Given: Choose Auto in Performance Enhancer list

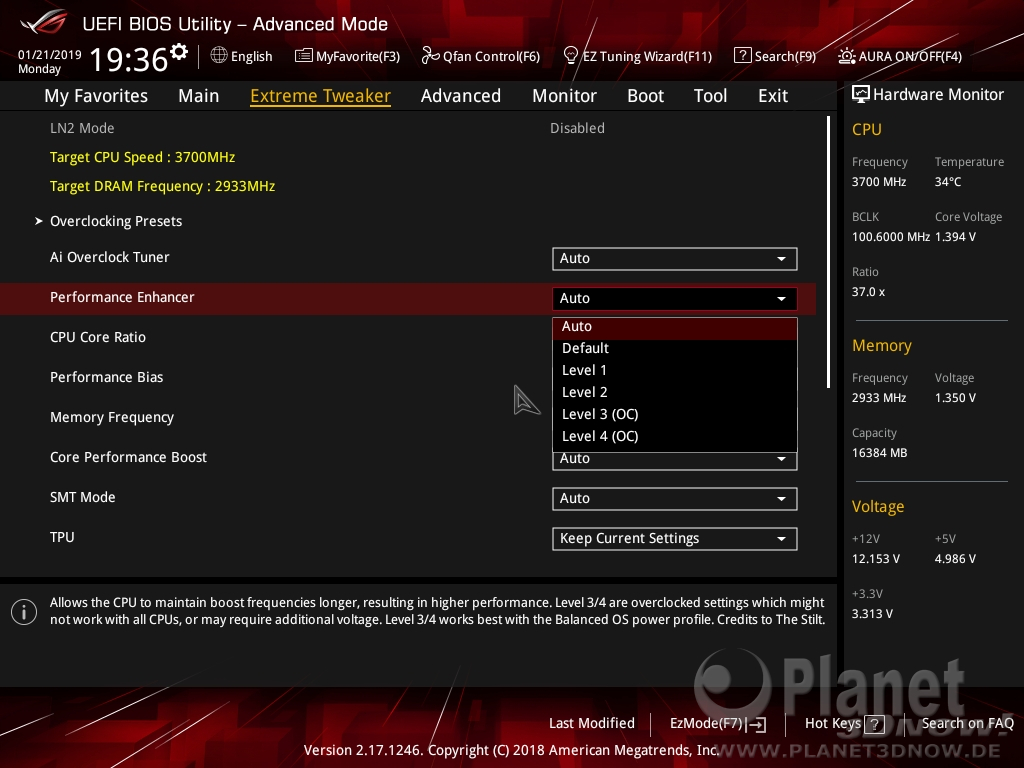Looking at the screenshot, I should pos(675,327).
